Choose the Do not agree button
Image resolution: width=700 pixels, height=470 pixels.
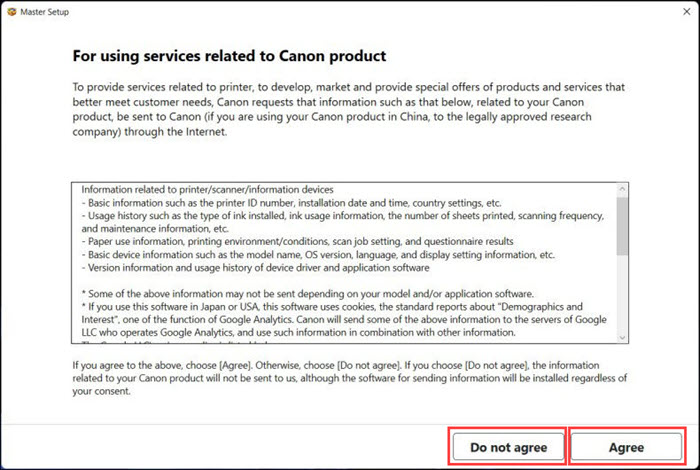508,447
